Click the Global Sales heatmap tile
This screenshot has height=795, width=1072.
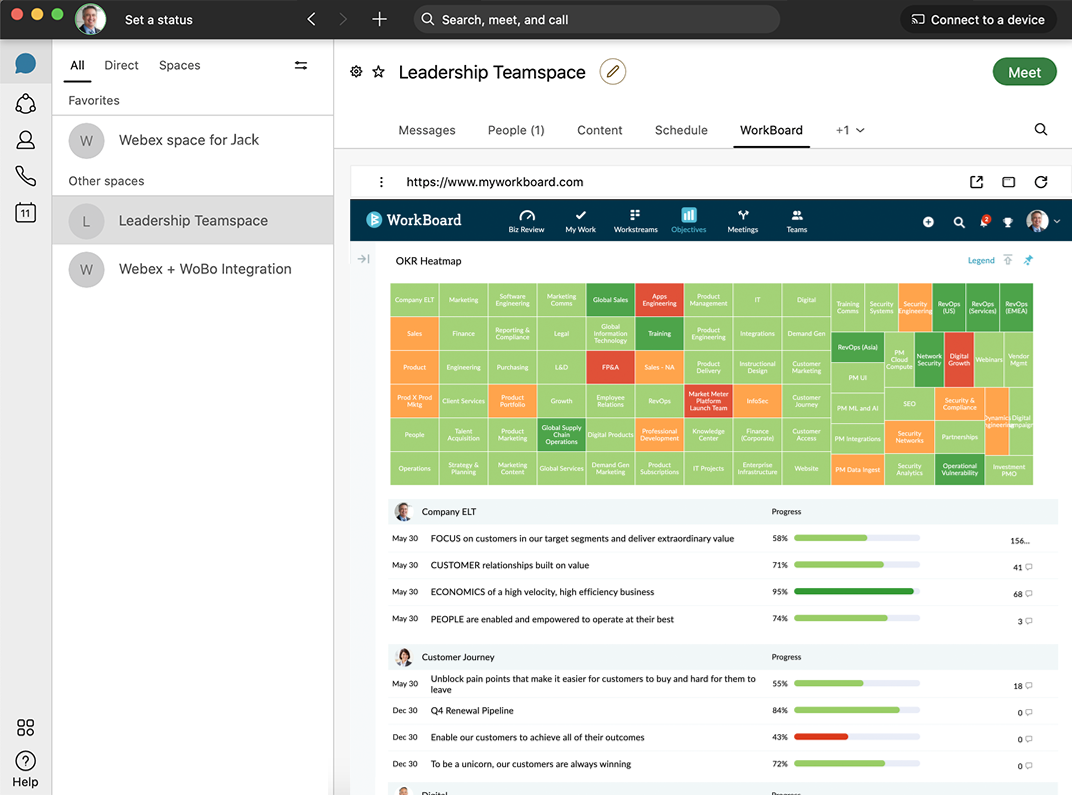611,300
